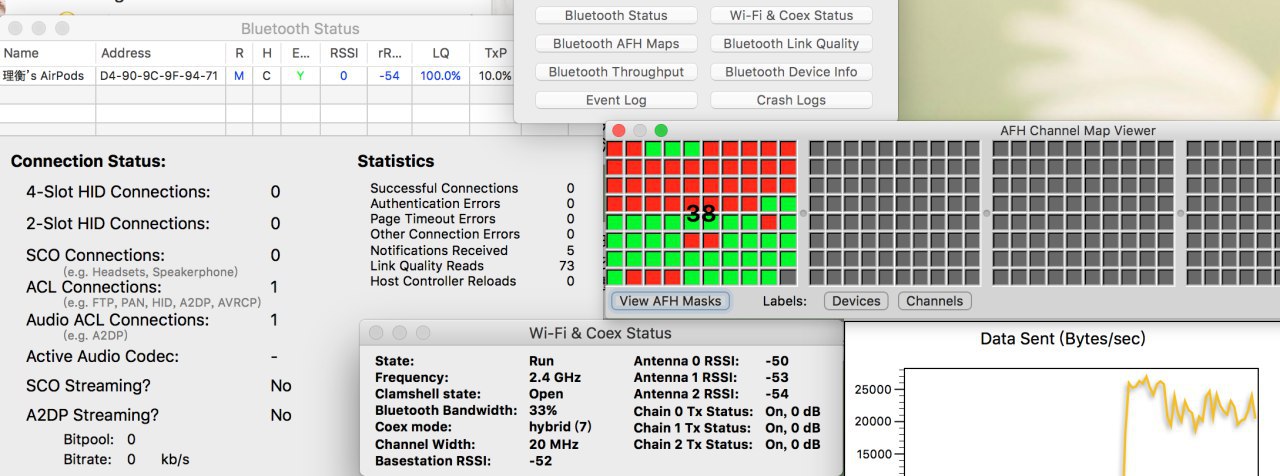
Task: Open Bluetooth Throughput graph
Action: pos(616,71)
